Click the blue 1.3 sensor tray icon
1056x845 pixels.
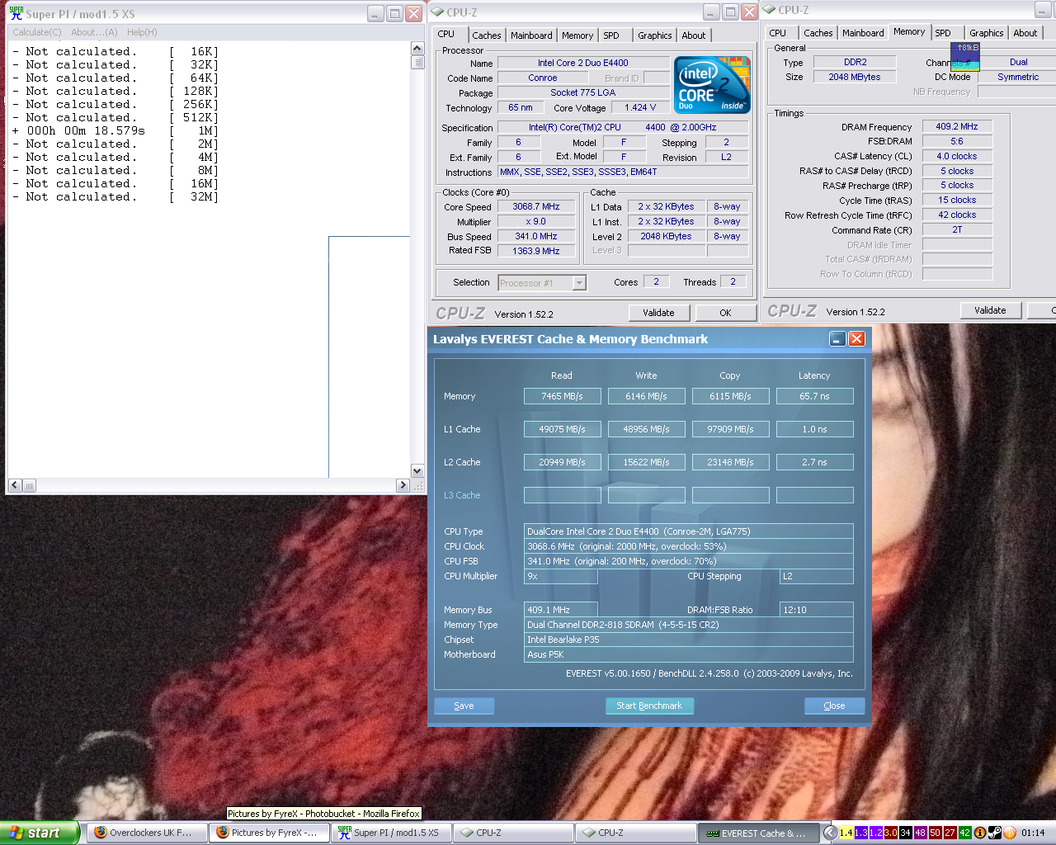[861, 833]
